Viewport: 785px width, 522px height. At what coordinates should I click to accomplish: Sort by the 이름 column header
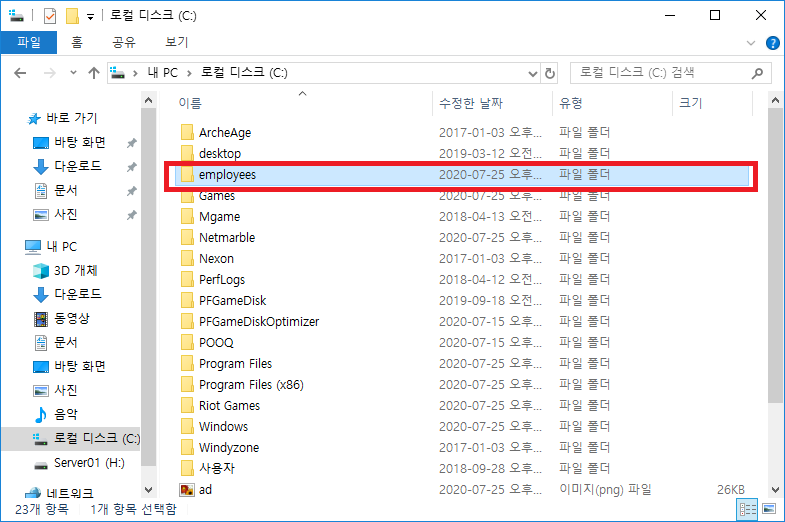tap(190, 103)
